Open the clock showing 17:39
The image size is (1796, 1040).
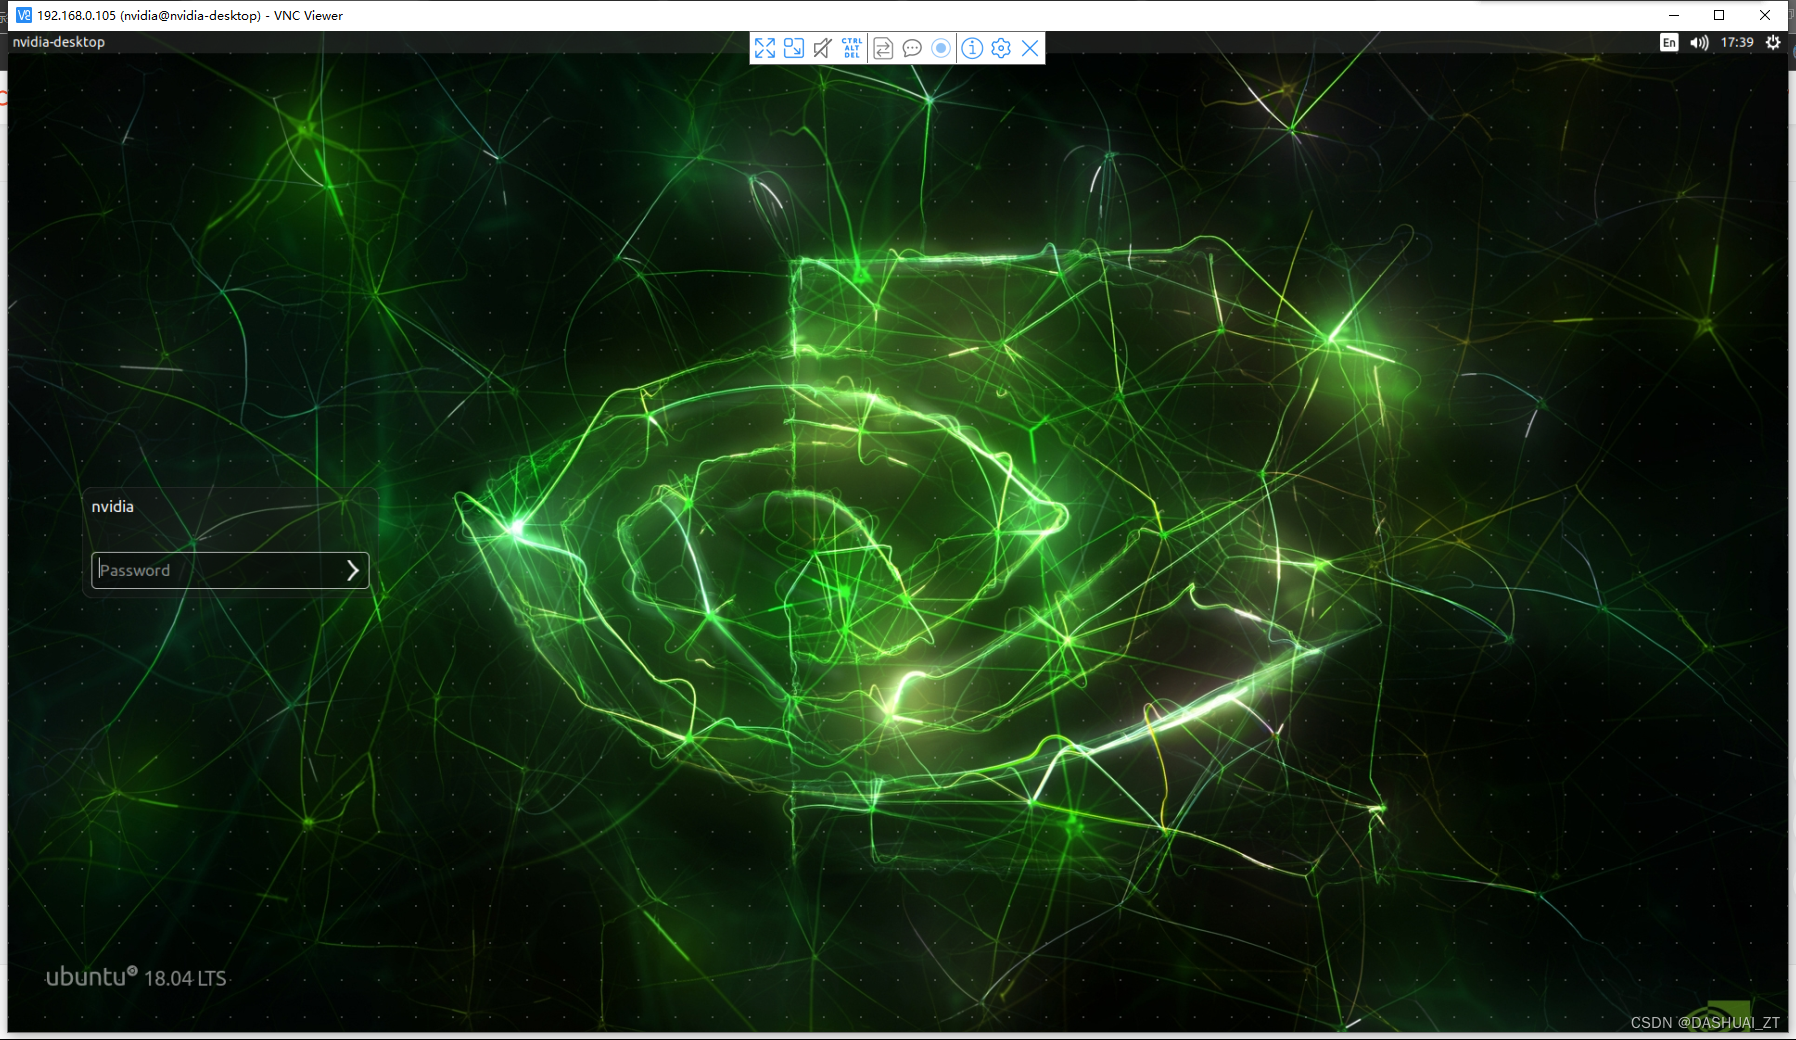point(1737,42)
